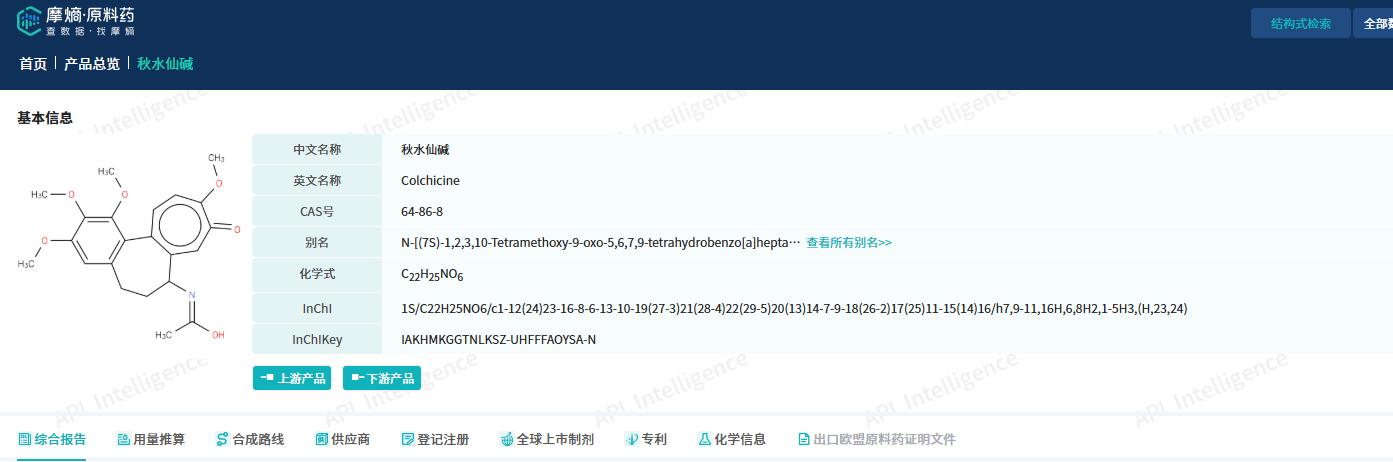Image resolution: width=1393 pixels, height=462 pixels.
Task: Click the 化学式 row label
Action: 317,274
